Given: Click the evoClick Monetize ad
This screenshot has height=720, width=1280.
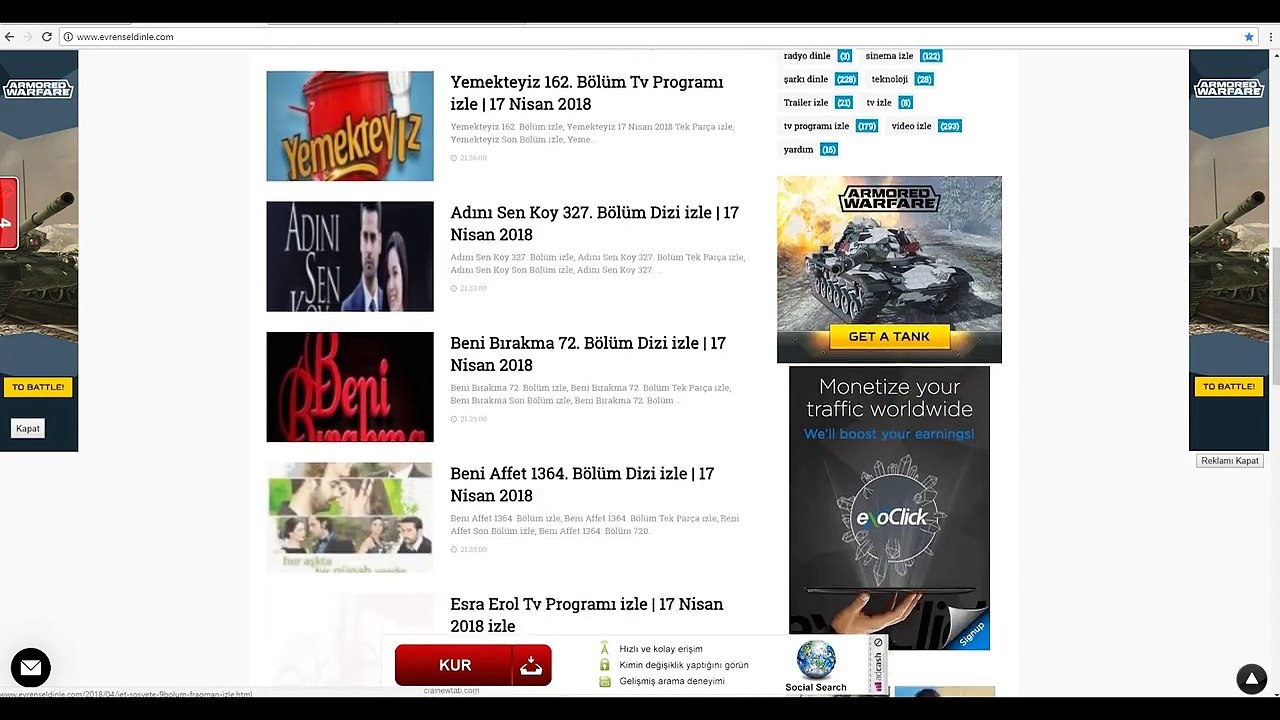Looking at the screenshot, I should 889,508.
